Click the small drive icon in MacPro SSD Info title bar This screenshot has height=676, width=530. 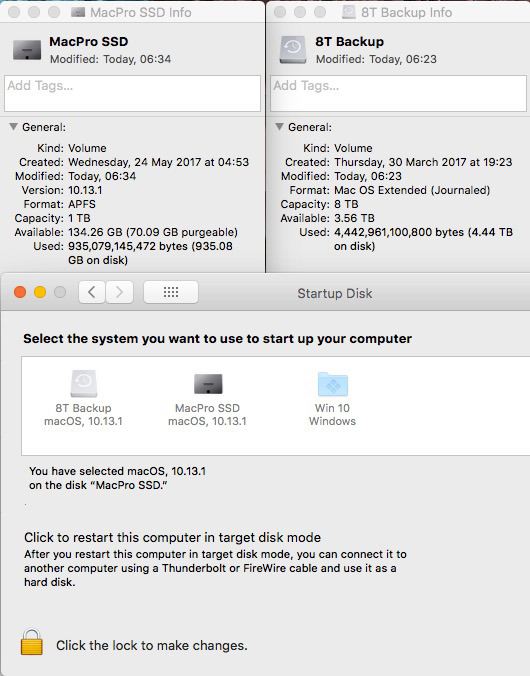tap(78, 12)
